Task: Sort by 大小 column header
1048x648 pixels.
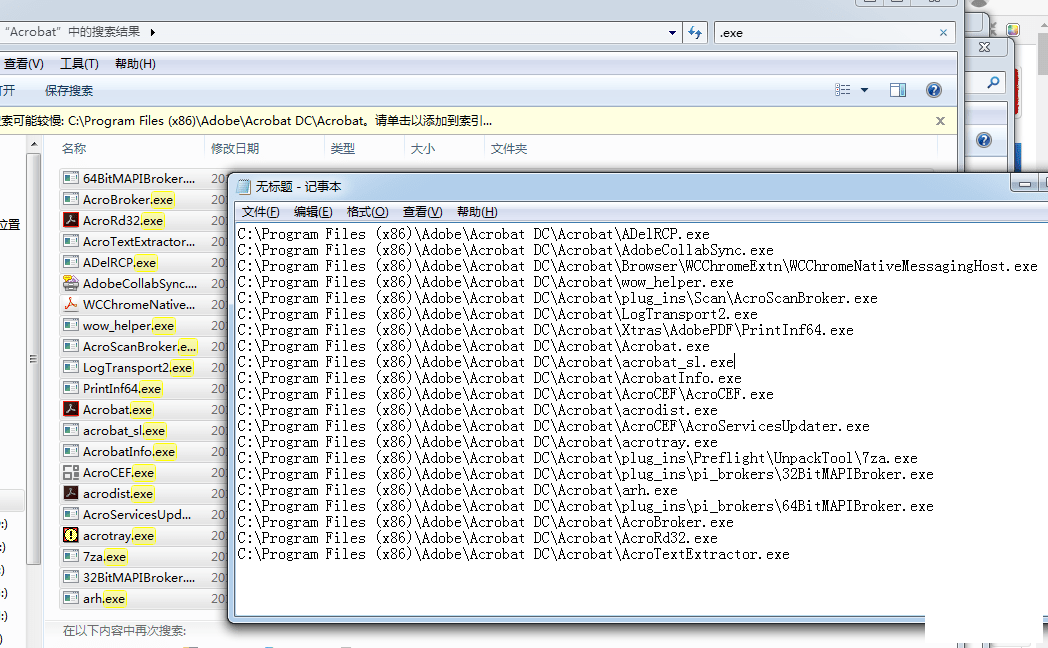Action: tap(422, 148)
